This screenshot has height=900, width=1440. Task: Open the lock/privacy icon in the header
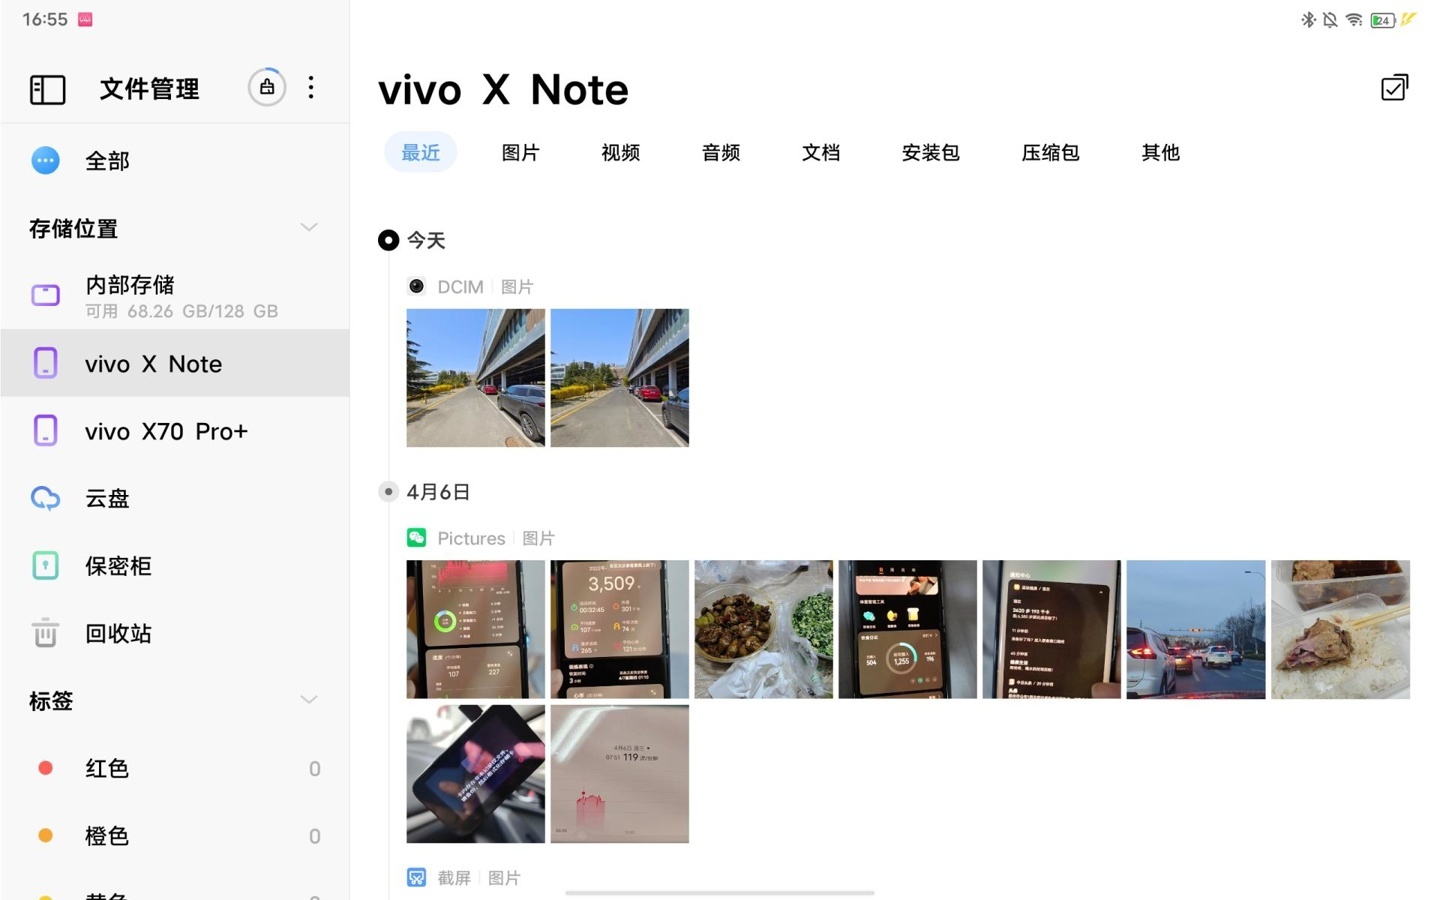point(267,88)
